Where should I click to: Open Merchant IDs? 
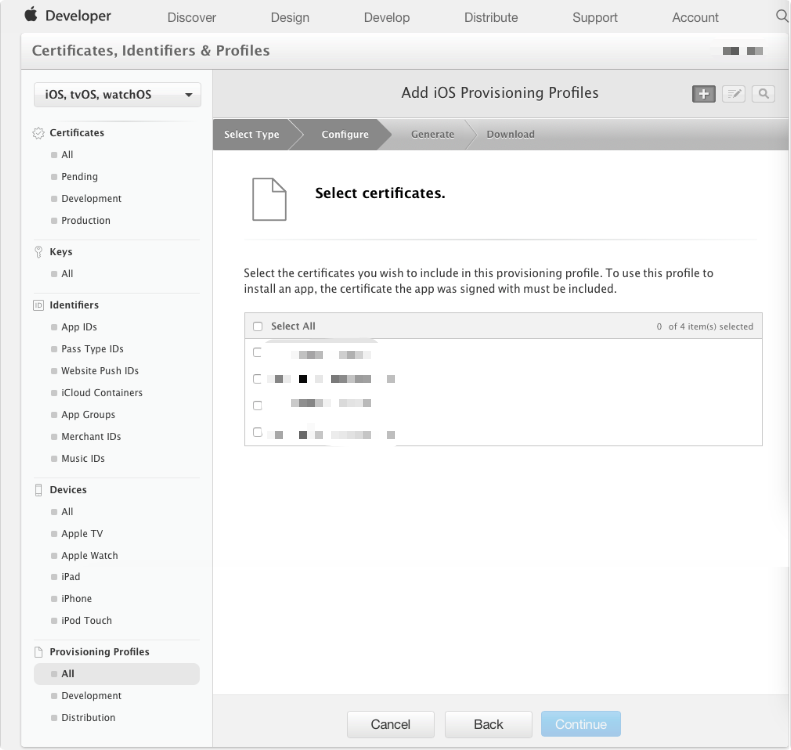[x=91, y=437]
